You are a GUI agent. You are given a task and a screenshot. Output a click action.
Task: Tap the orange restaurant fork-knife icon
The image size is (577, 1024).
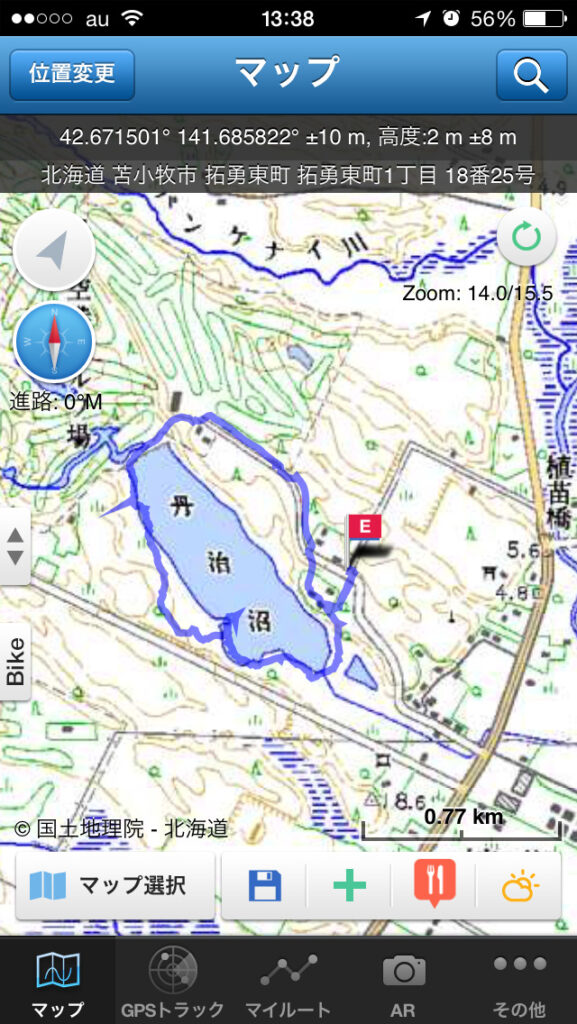click(x=434, y=883)
